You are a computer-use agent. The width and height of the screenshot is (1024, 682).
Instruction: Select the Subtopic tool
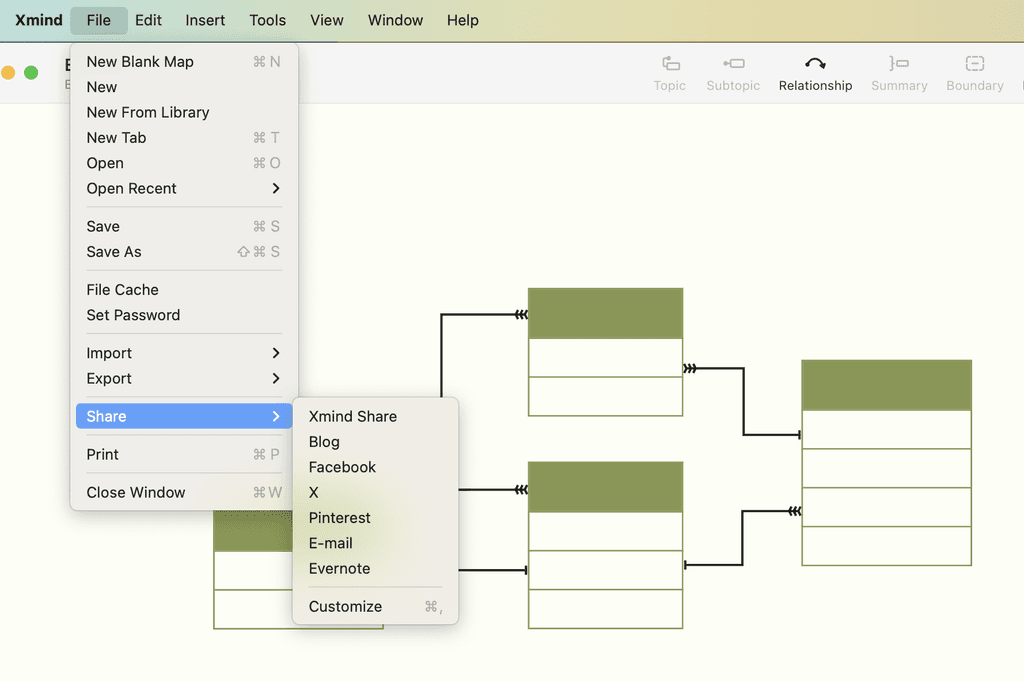point(733,72)
